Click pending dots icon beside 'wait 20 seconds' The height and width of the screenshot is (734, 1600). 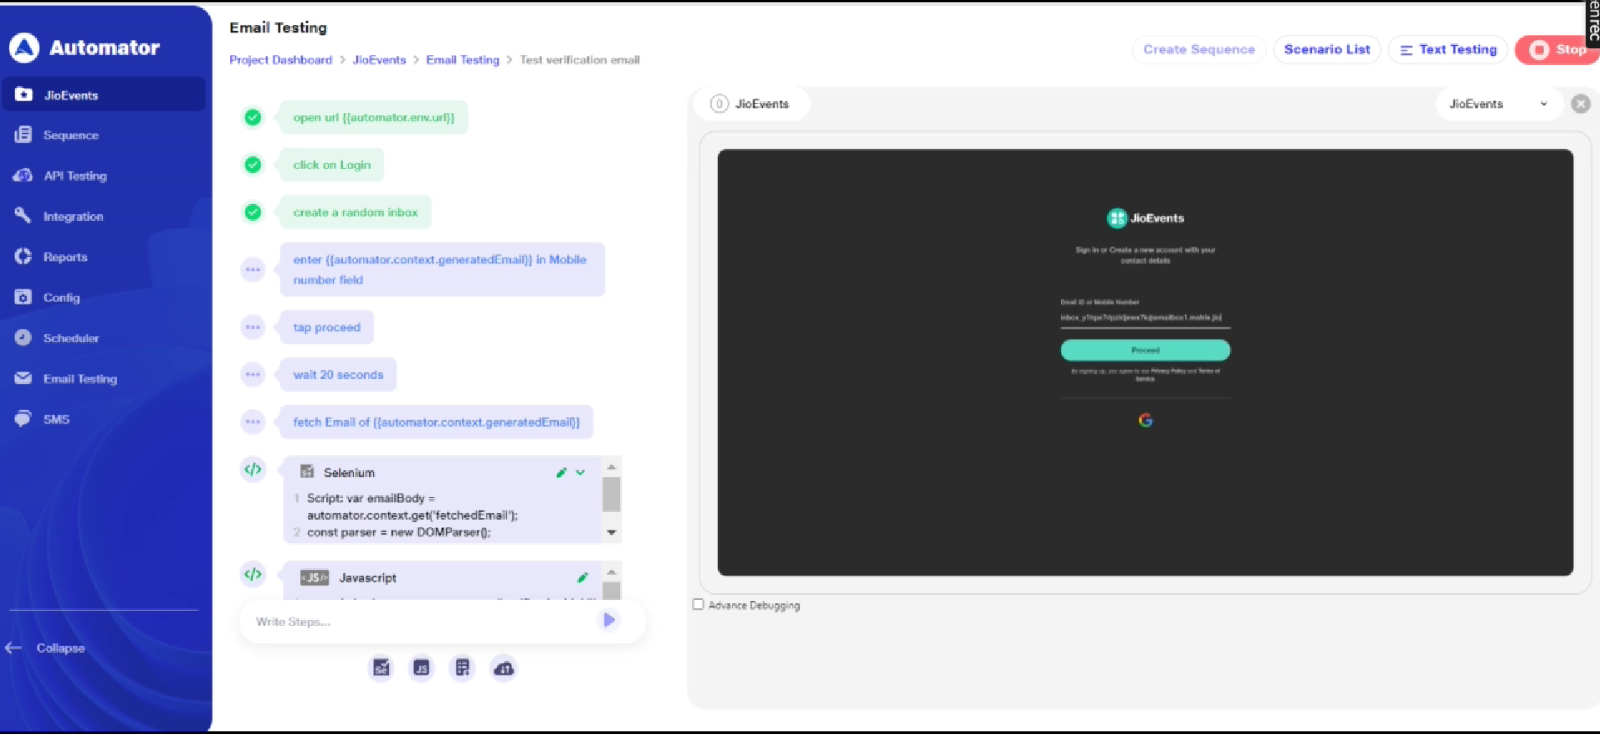pos(253,374)
